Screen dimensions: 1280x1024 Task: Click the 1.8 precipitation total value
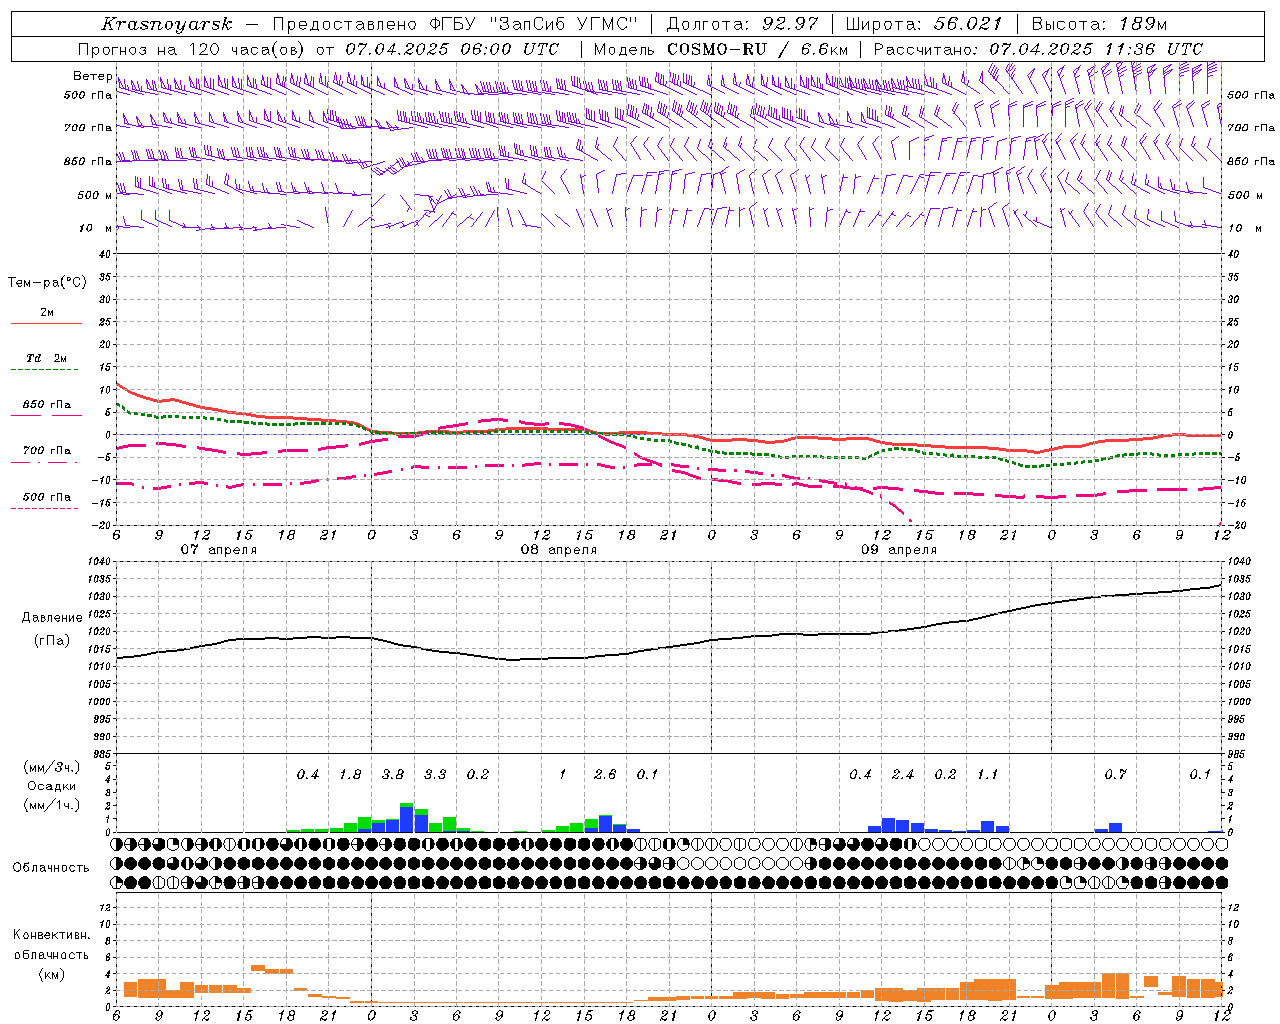(350, 775)
